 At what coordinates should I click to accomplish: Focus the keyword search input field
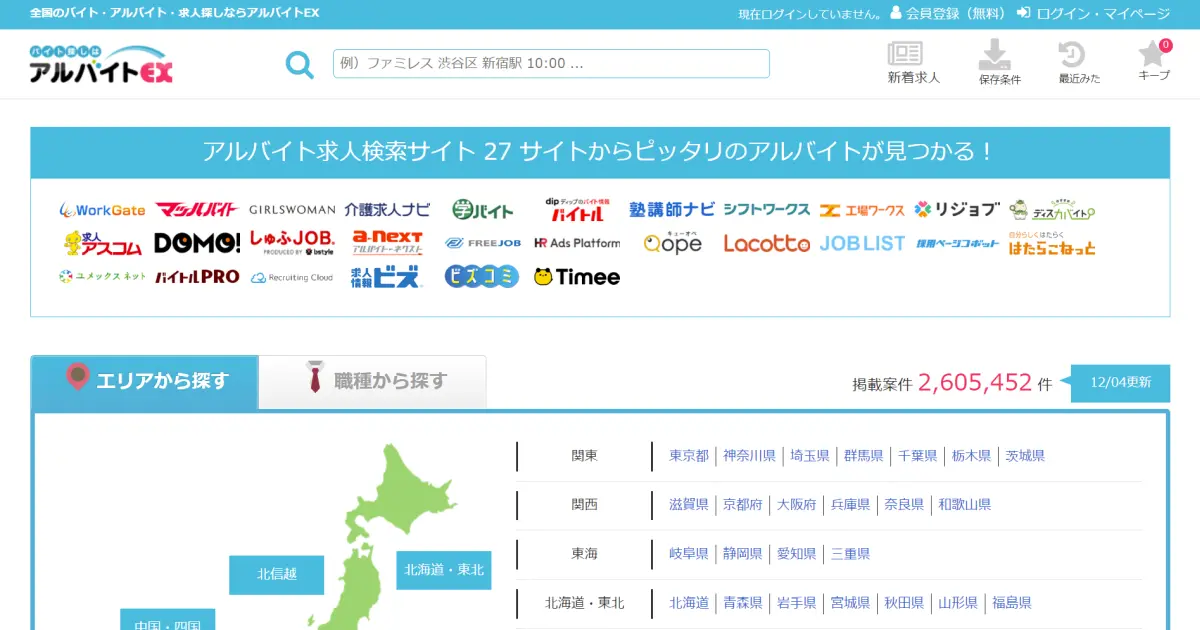(x=551, y=63)
